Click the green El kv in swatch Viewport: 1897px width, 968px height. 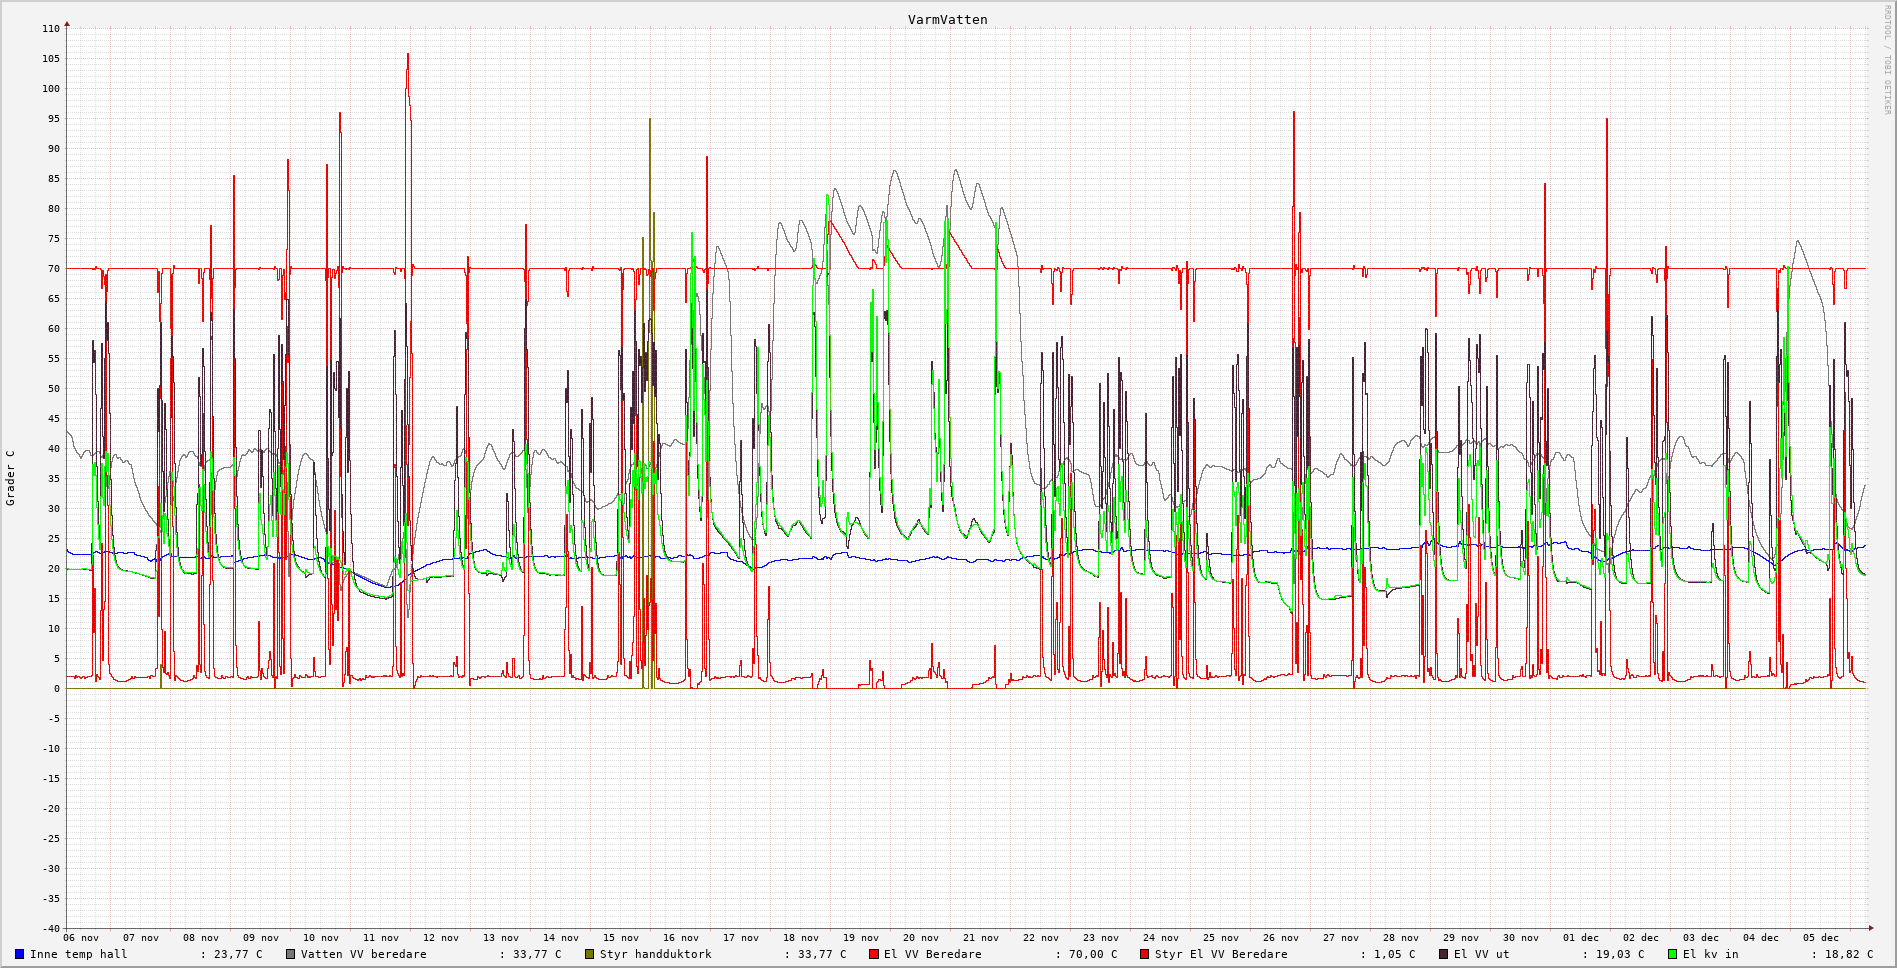tap(1673, 954)
